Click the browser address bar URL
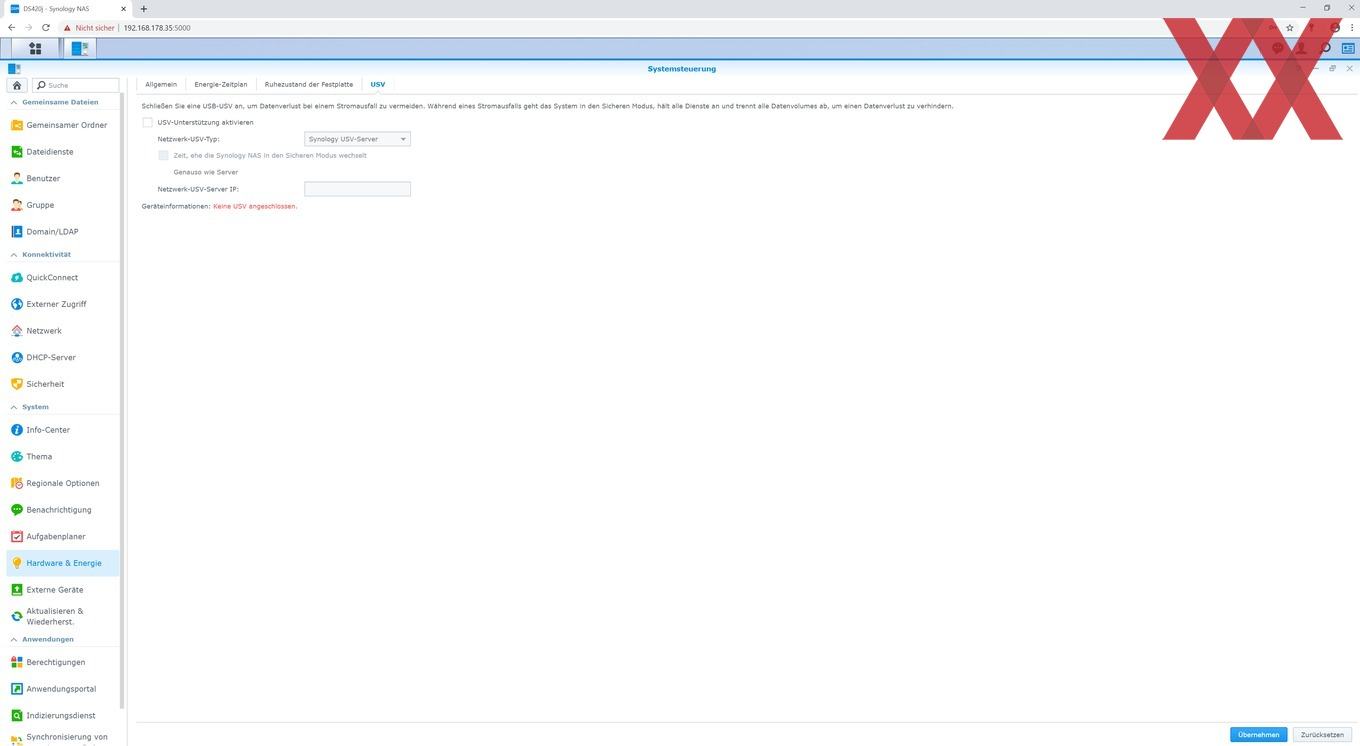 [x=157, y=28]
